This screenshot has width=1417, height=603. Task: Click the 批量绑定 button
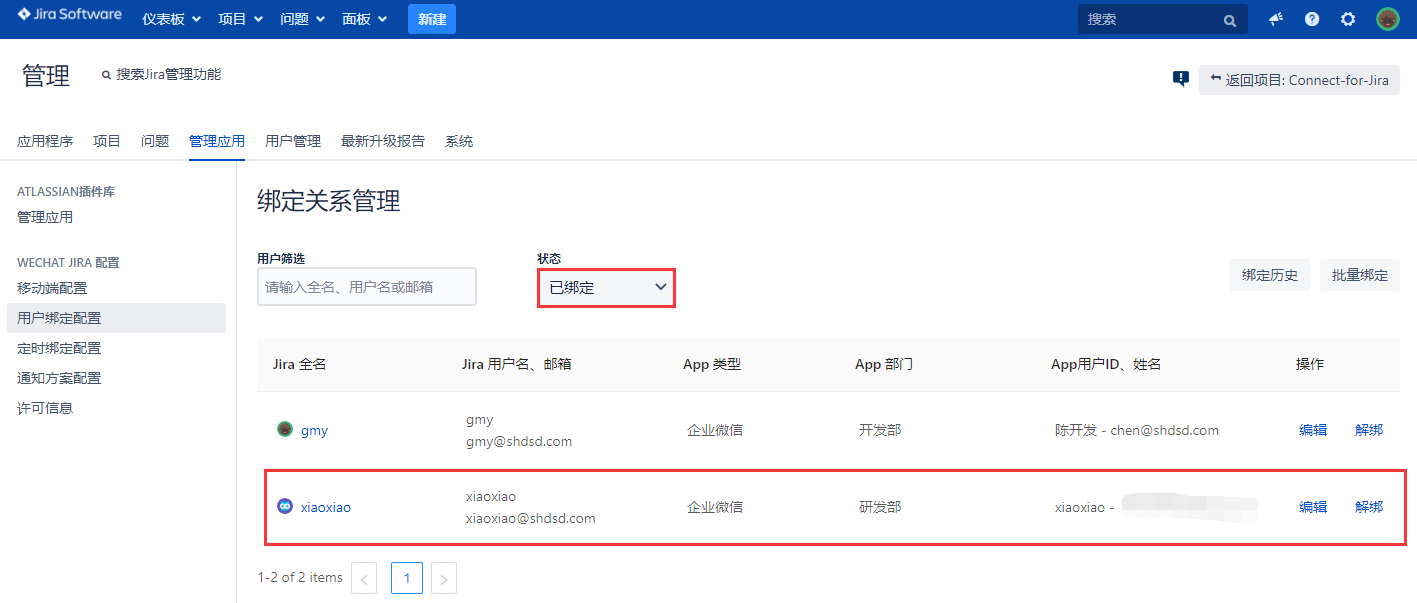point(1359,275)
